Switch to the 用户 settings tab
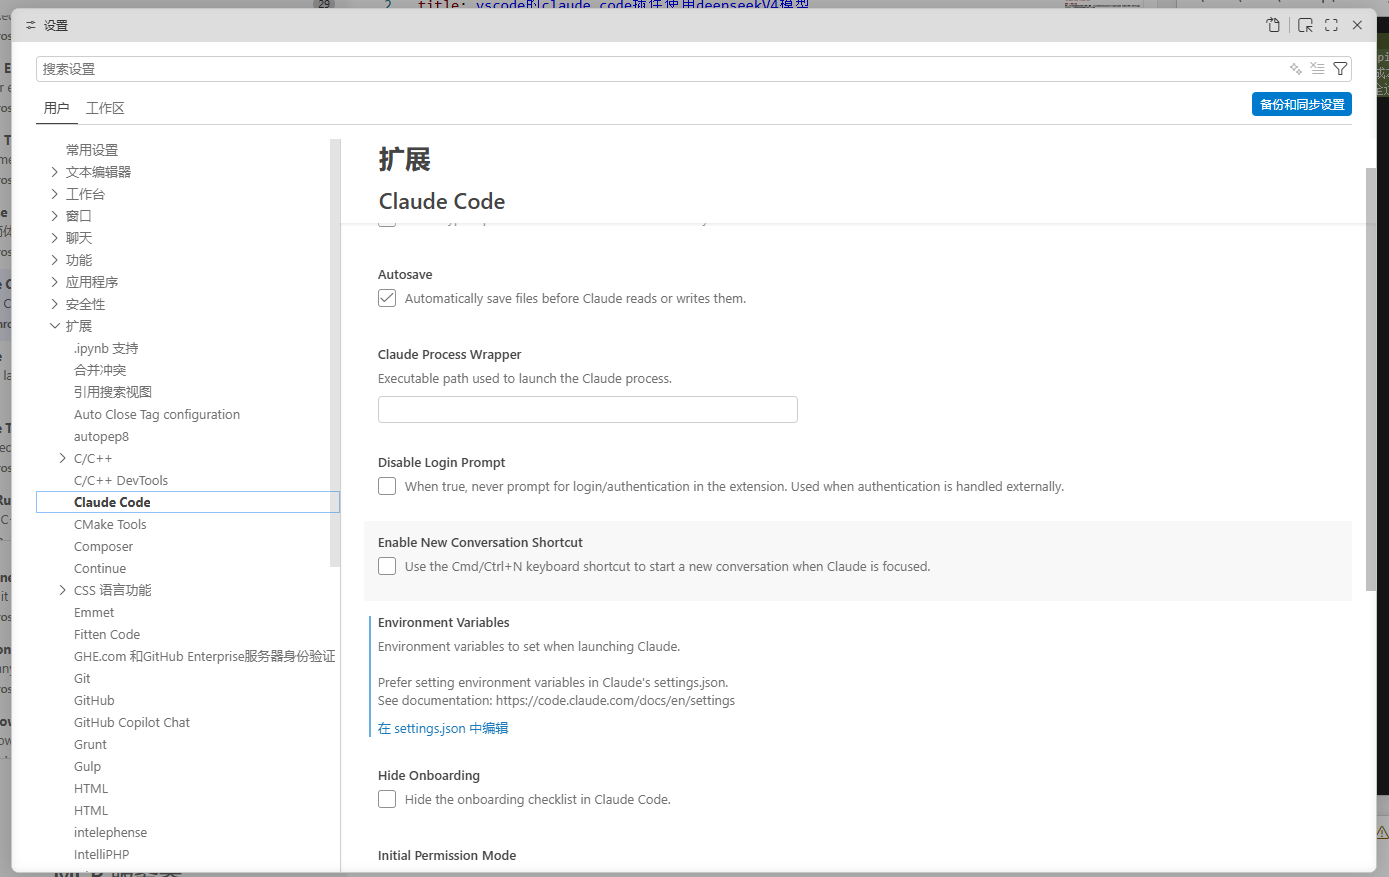Image resolution: width=1389 pixels, height=877 pixels. click(57, 108)
